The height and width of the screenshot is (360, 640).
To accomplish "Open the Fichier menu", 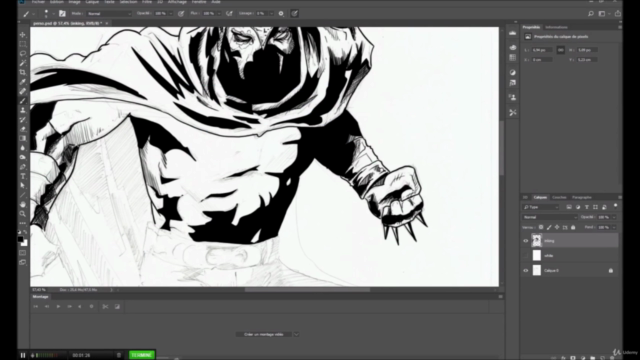I will coord(38,2).
